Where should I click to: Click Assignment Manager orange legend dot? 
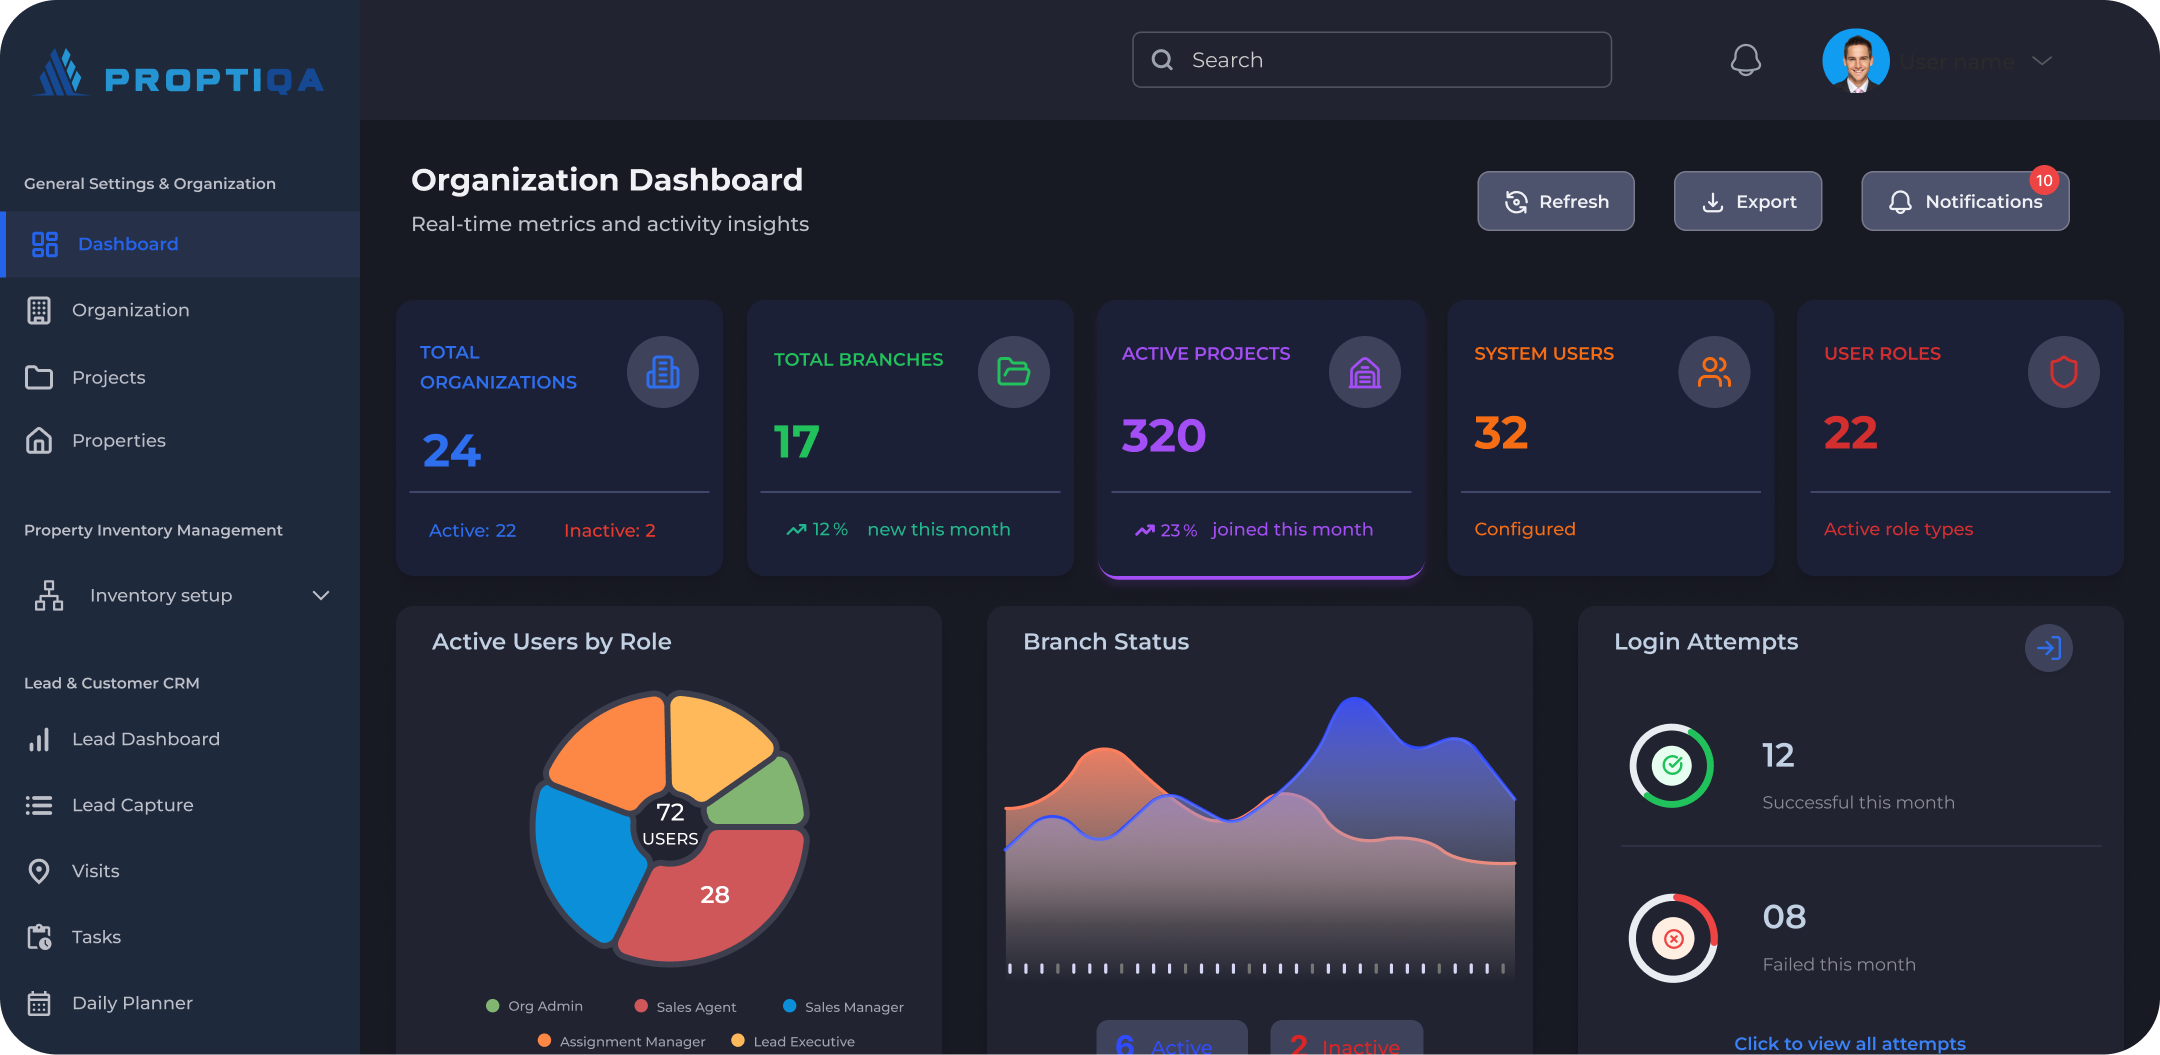(x=544, y=1041)
